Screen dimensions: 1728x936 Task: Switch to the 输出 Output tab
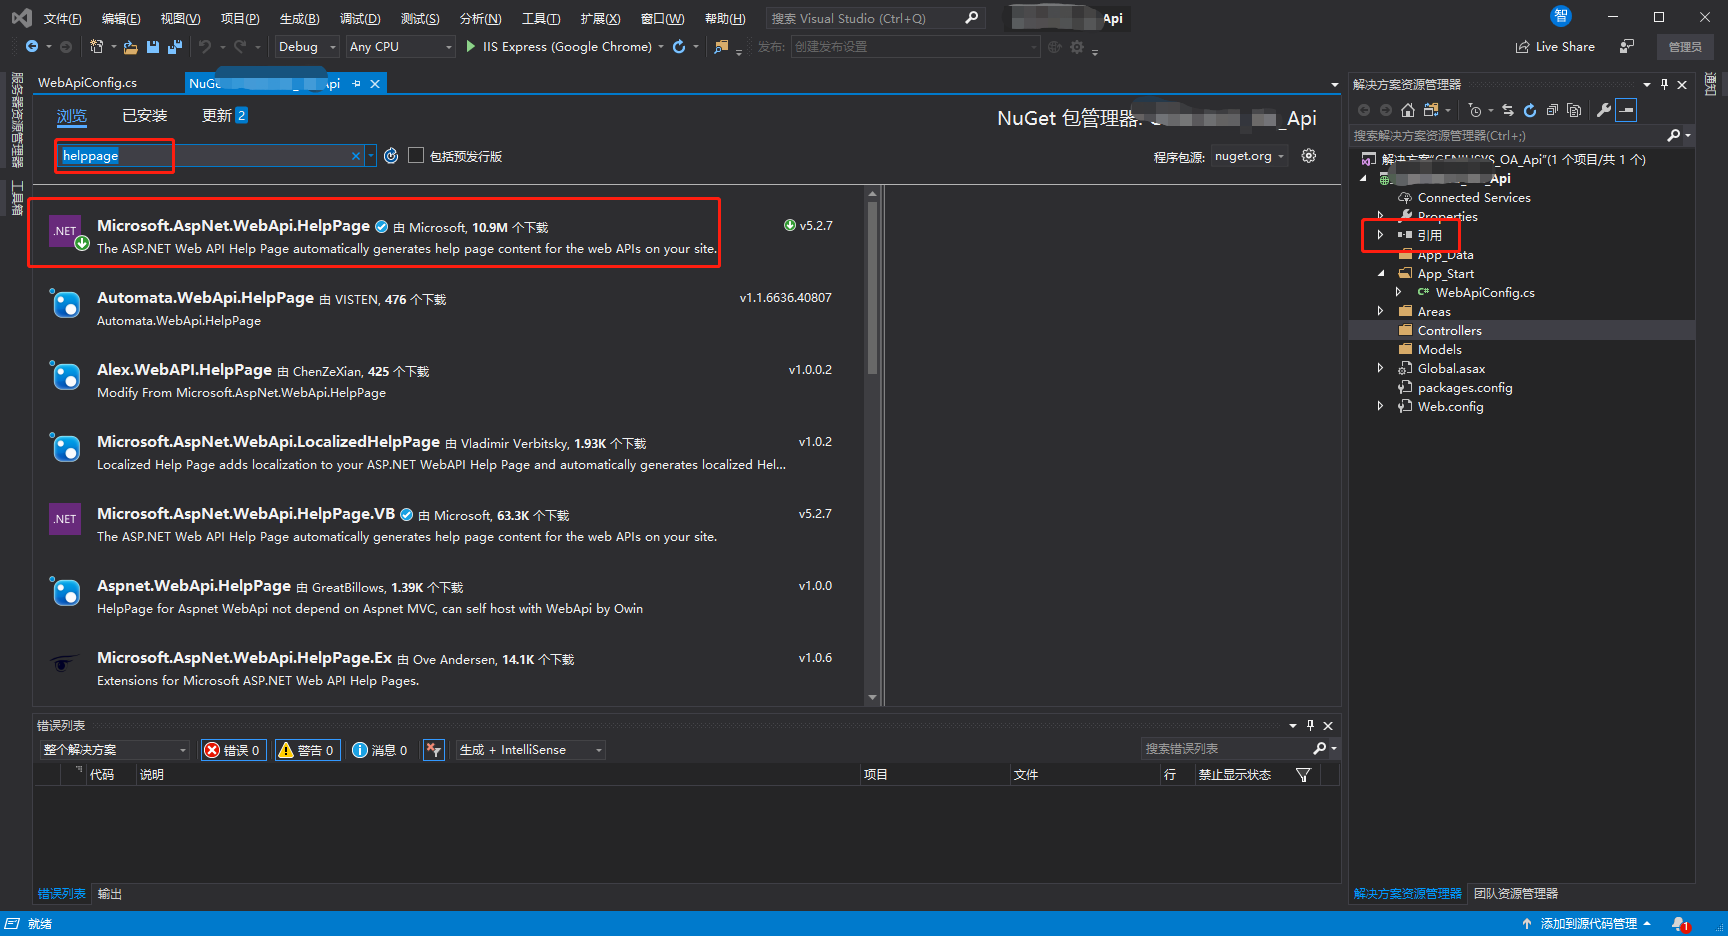pos(110,894)
